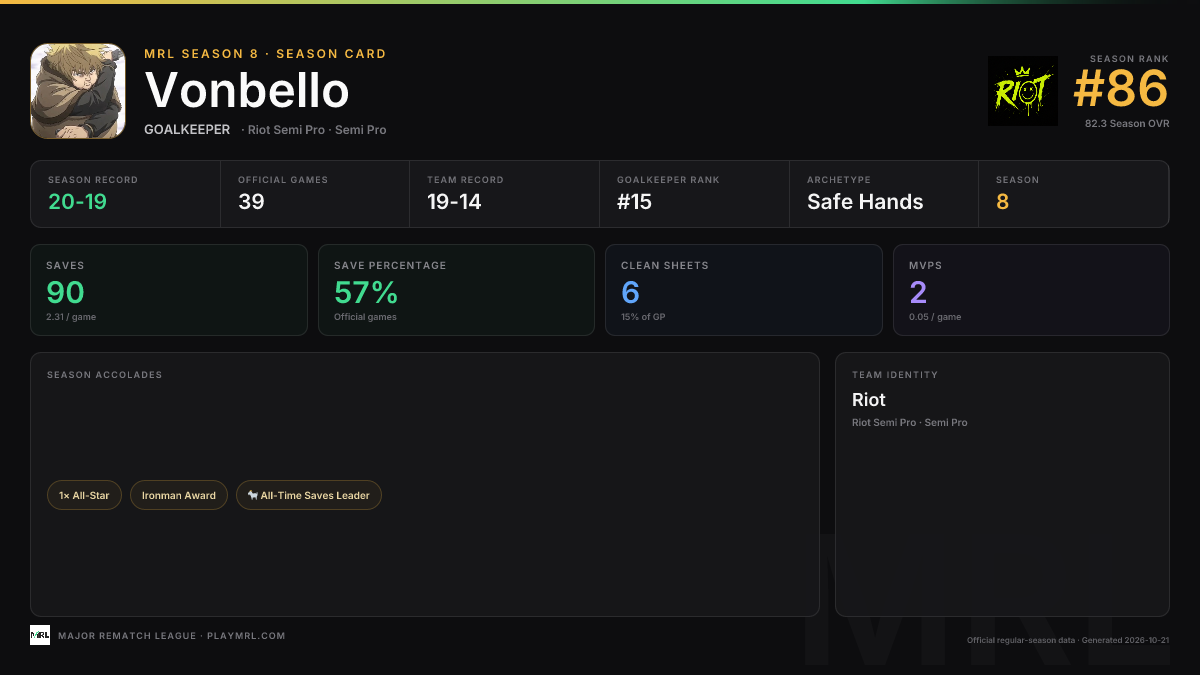This screenshot has height=675, width=1200.
Task: Click the 1× All-Star accolade badge
Action: 85,495
